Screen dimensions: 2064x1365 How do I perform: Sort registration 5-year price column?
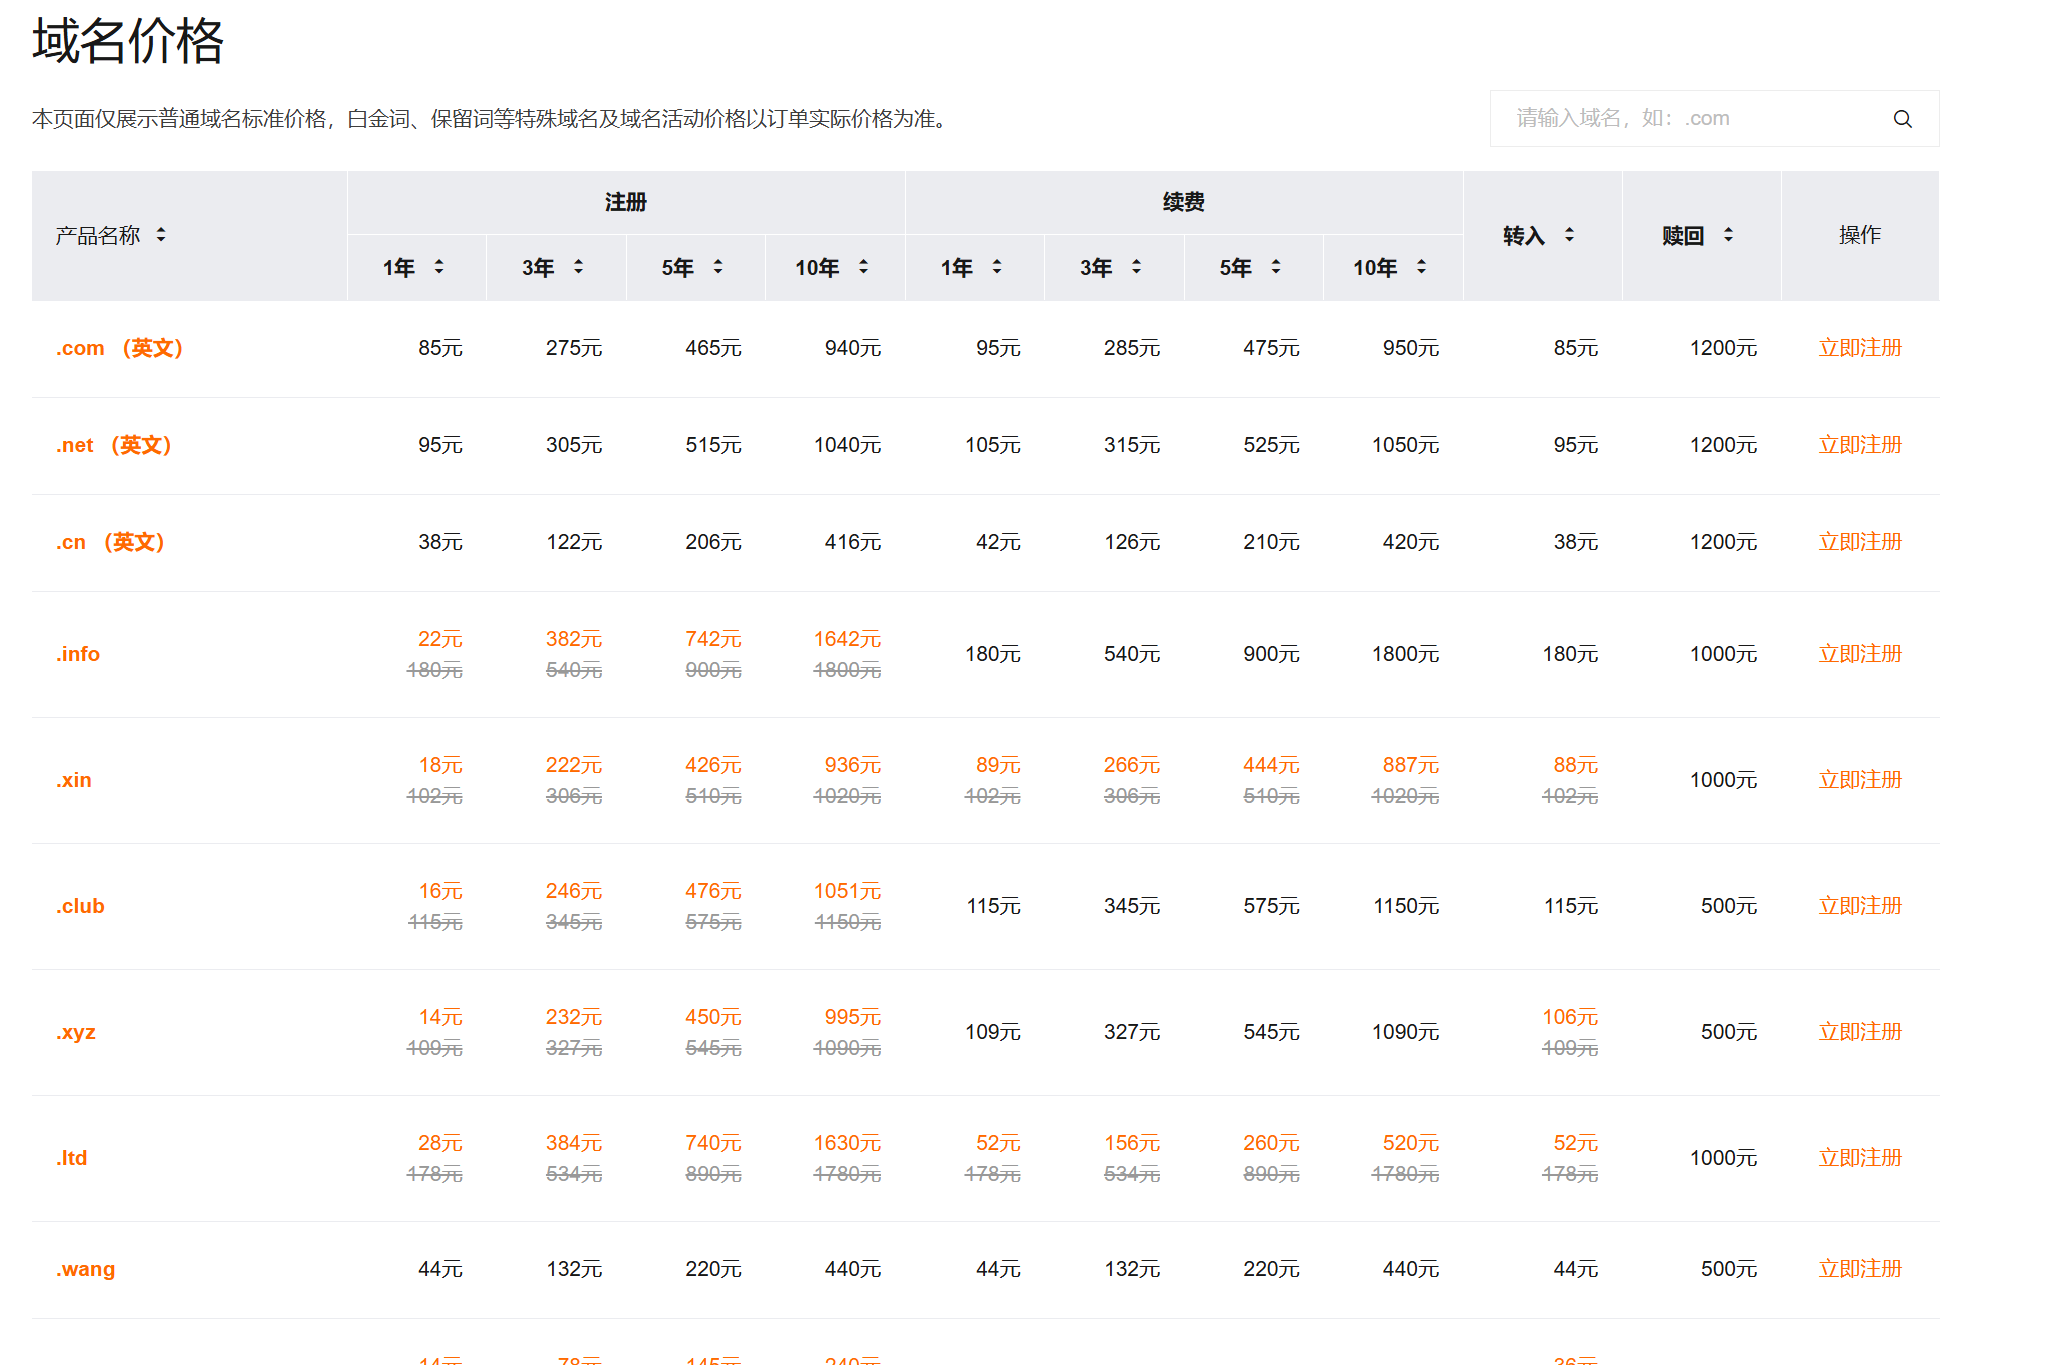click(718, 267)
